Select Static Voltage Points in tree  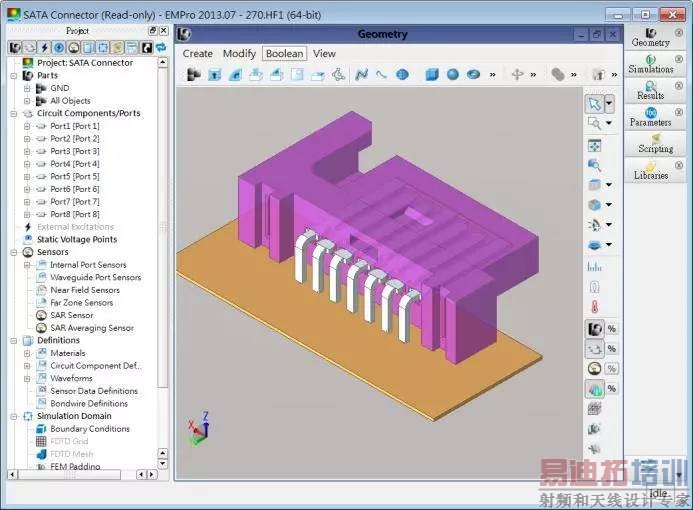click(x=77, y=240)
